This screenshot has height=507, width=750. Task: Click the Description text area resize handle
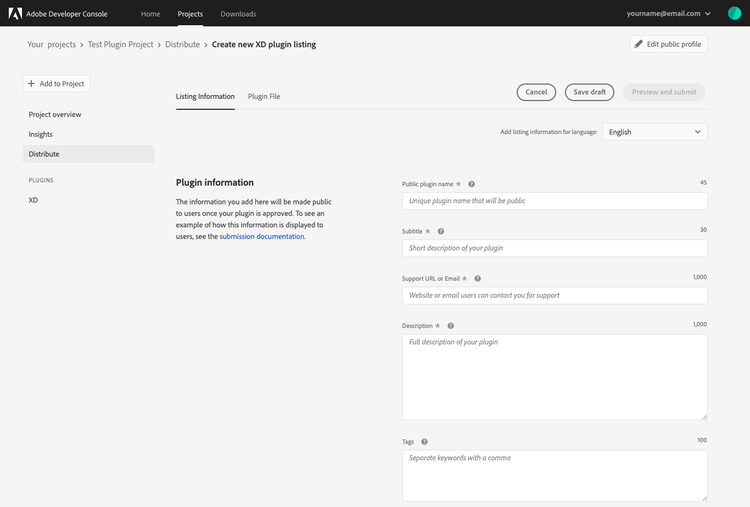pyautogui.click(x=704, y=417)
